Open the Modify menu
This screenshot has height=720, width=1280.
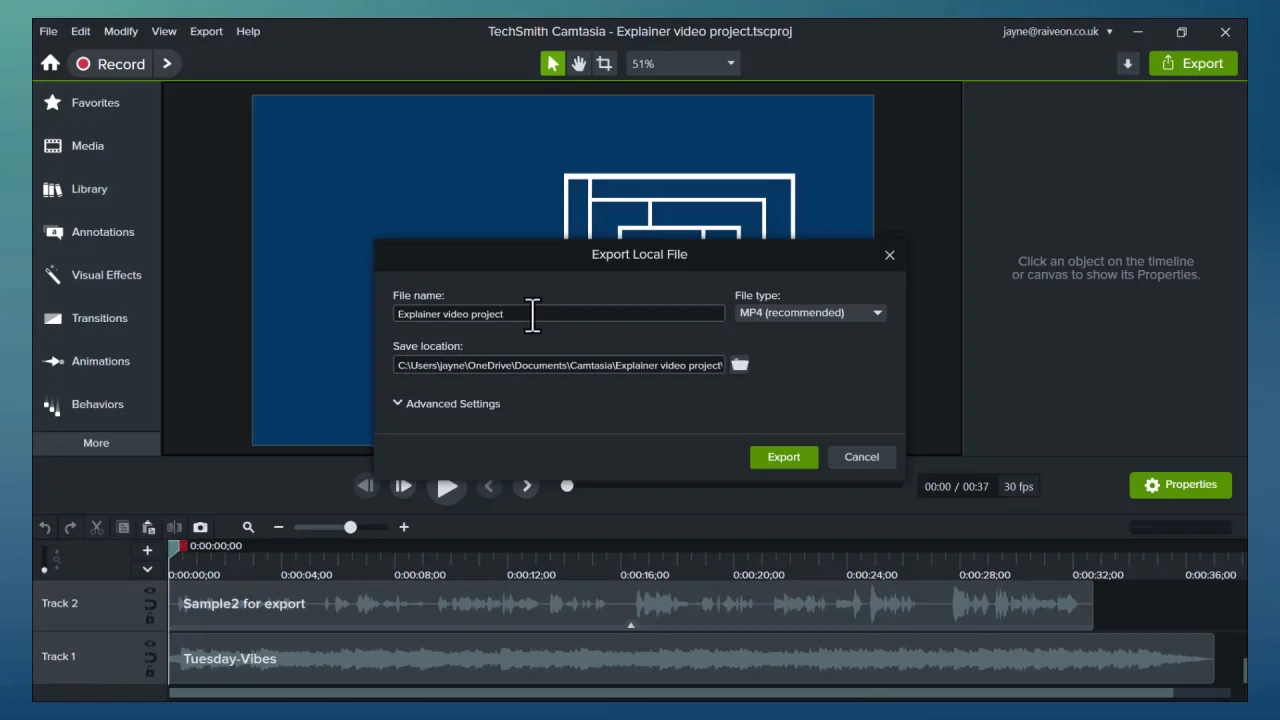click(x=121, y=31)
